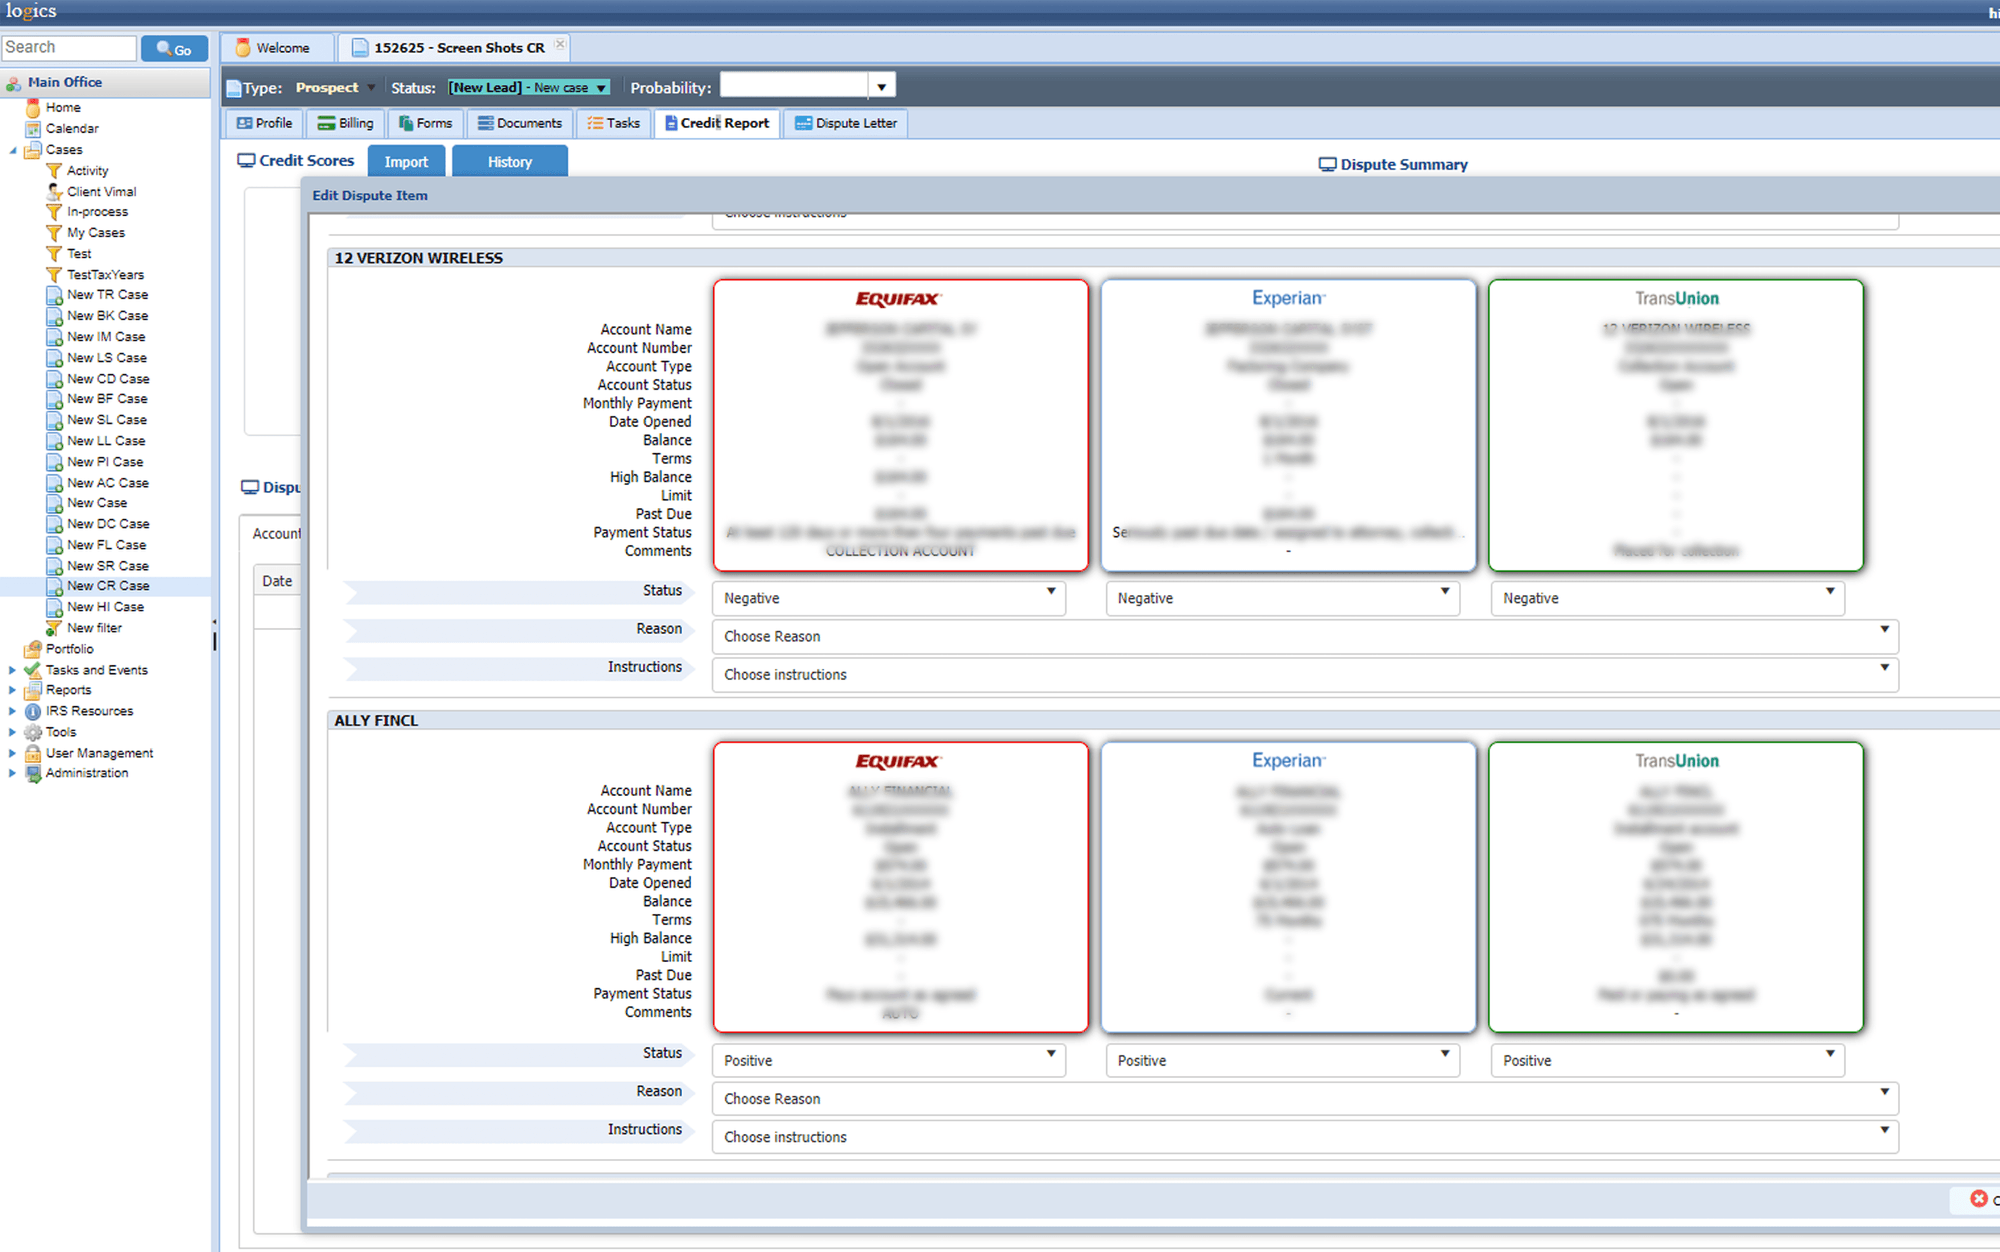Expand the Tasks and Events tree node
The height and width of the screenshot is (1252, 2000).
pos(12,671)
